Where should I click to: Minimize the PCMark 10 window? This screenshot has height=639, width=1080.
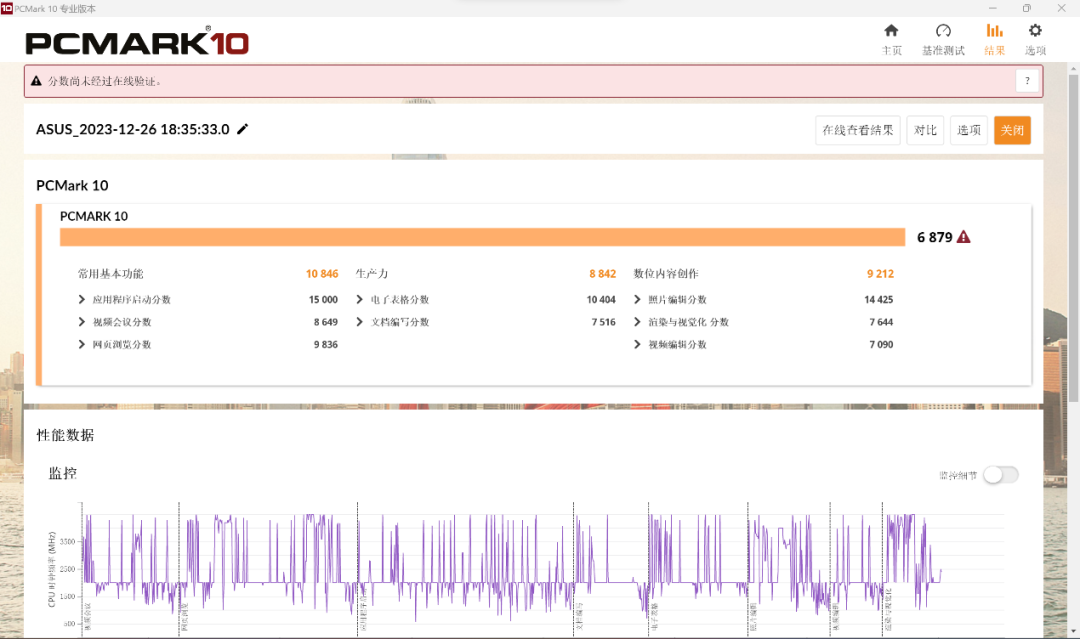coord(993,8)
